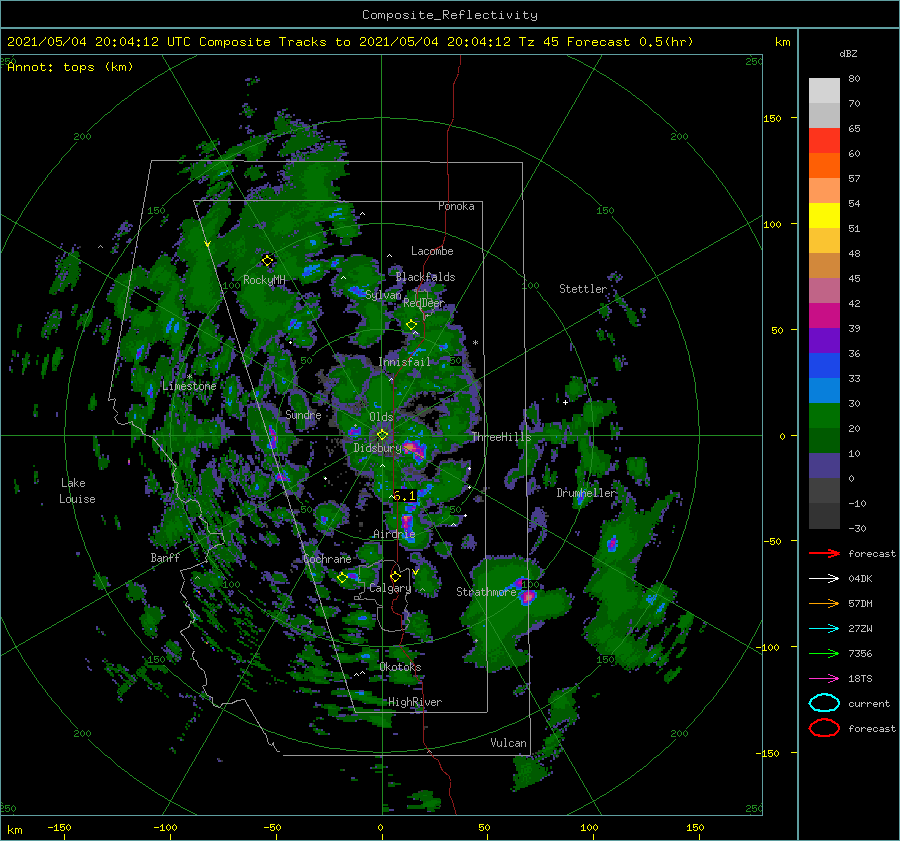Click the Ponoka city label

456,206
